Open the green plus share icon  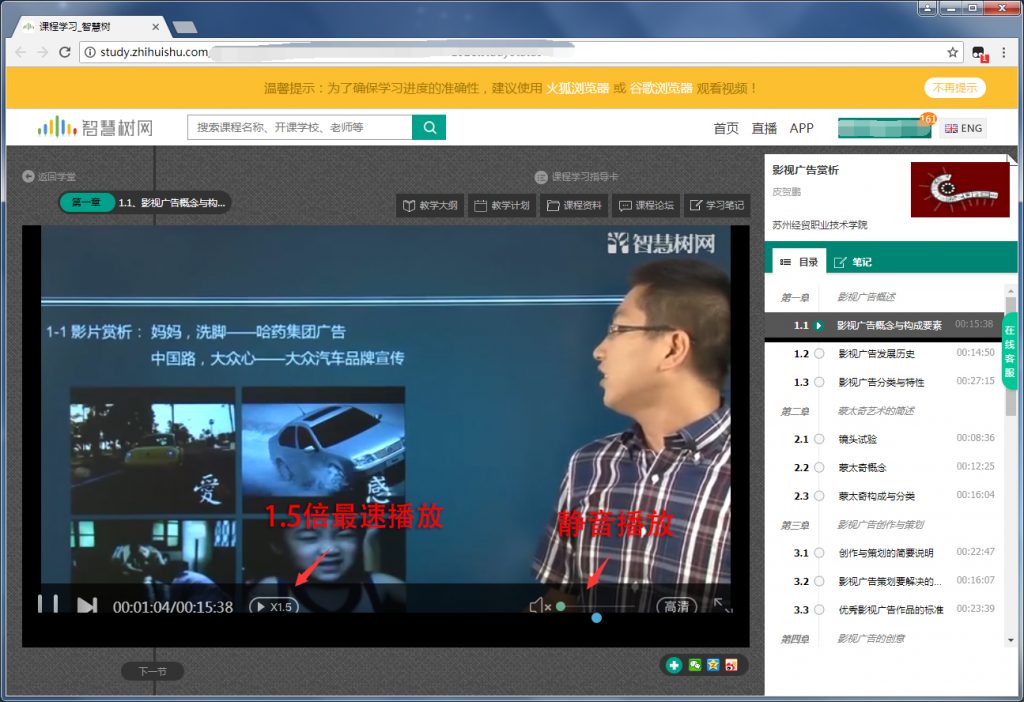point(672,664)
